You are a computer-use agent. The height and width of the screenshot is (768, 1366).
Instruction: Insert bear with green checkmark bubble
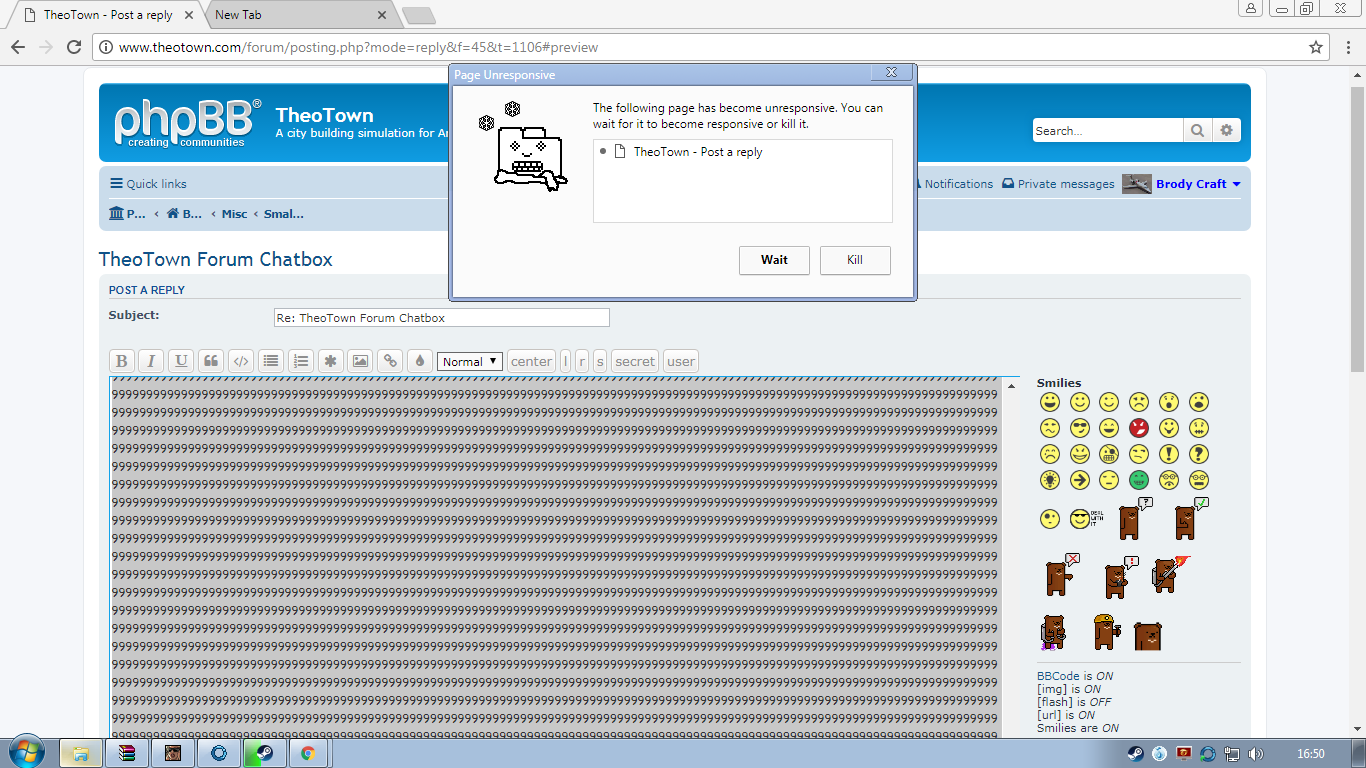[1192, 518]
